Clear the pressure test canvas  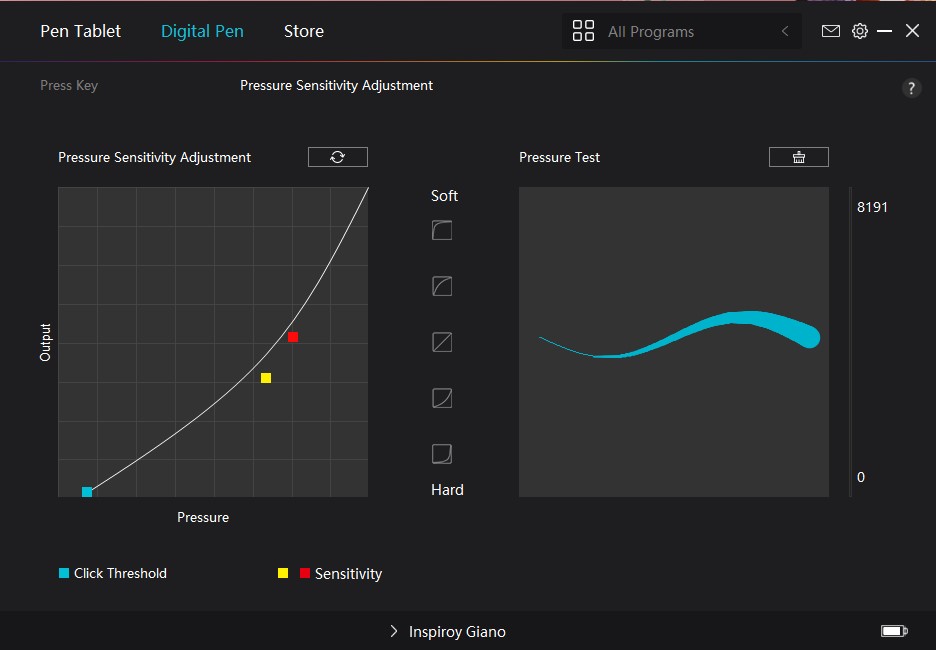point(798,157)
